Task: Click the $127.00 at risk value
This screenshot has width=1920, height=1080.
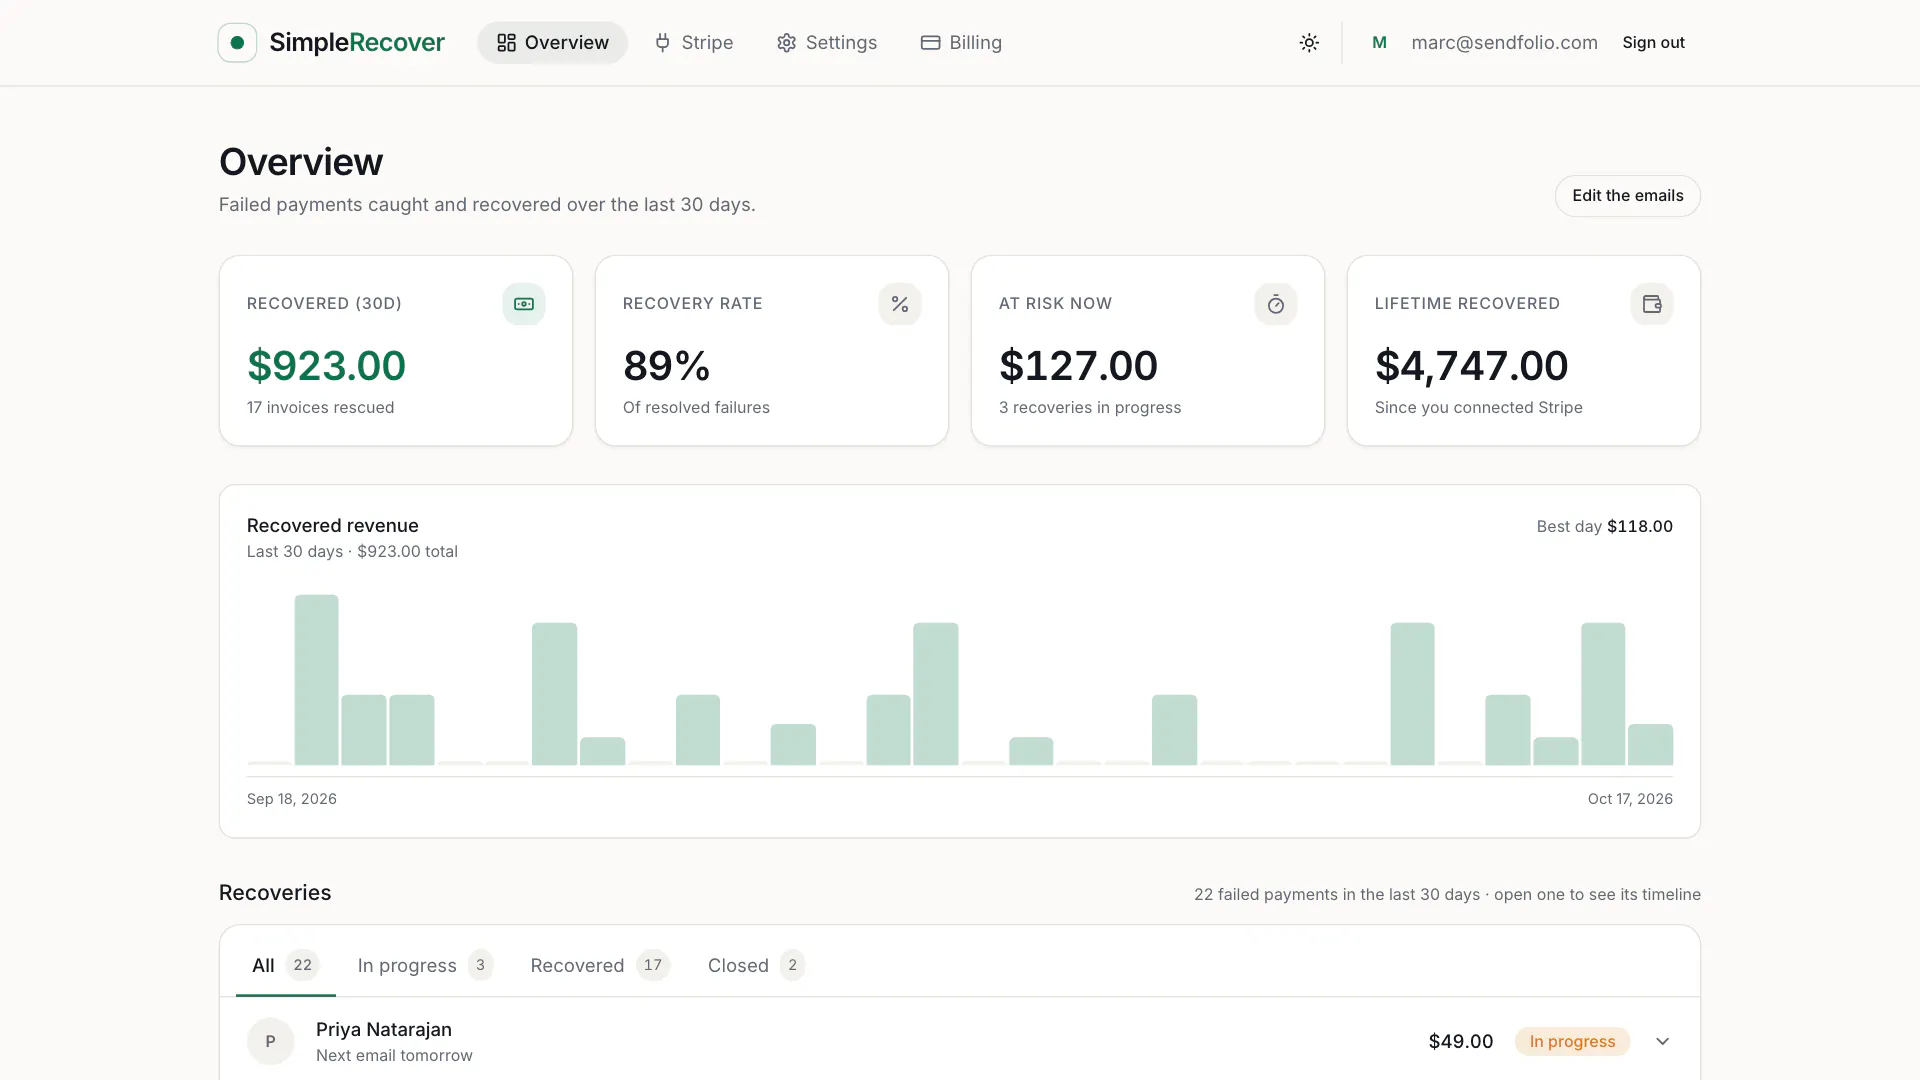Action: tap(1078, 366)
